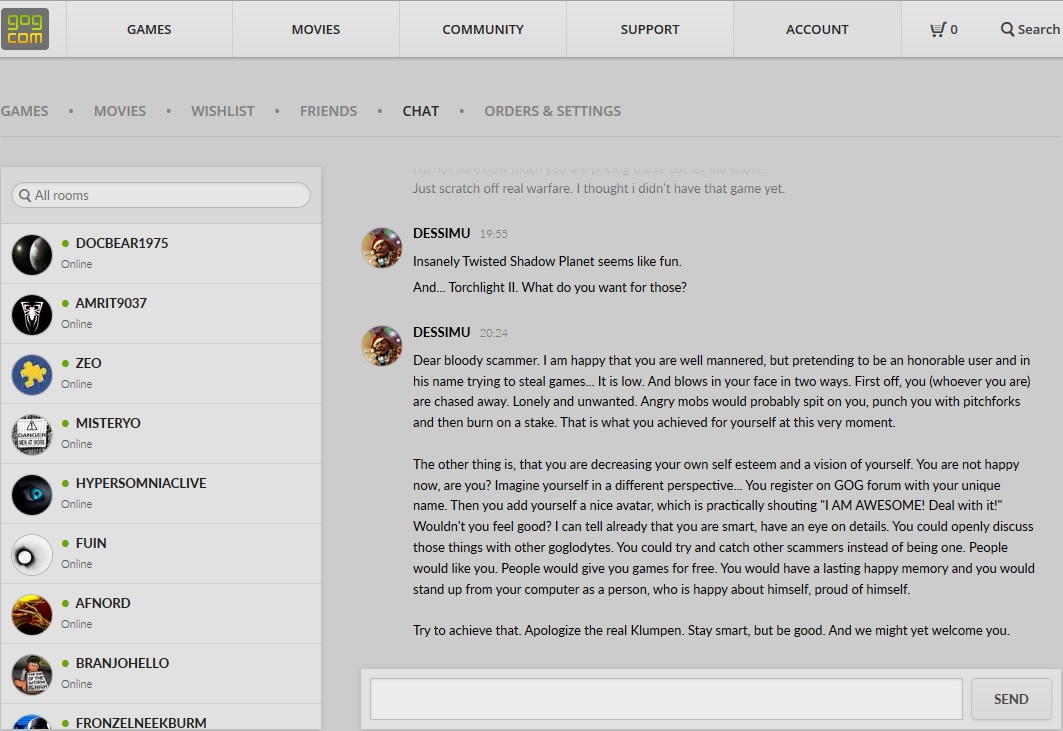Select HYPERSOMNIACLIVE chat room
The image size is (1063, 731).
pyautogui.click(x=161, y=494)
